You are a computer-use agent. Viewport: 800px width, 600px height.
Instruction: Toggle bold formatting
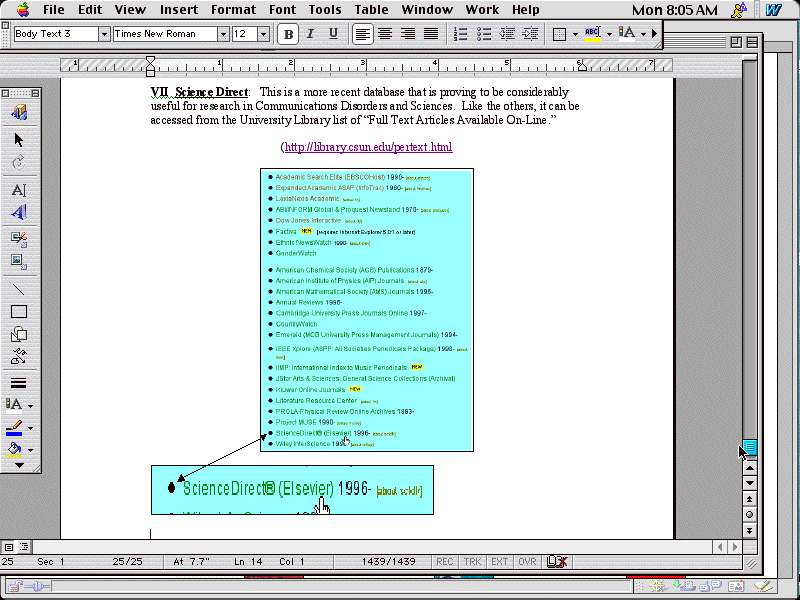288,34
